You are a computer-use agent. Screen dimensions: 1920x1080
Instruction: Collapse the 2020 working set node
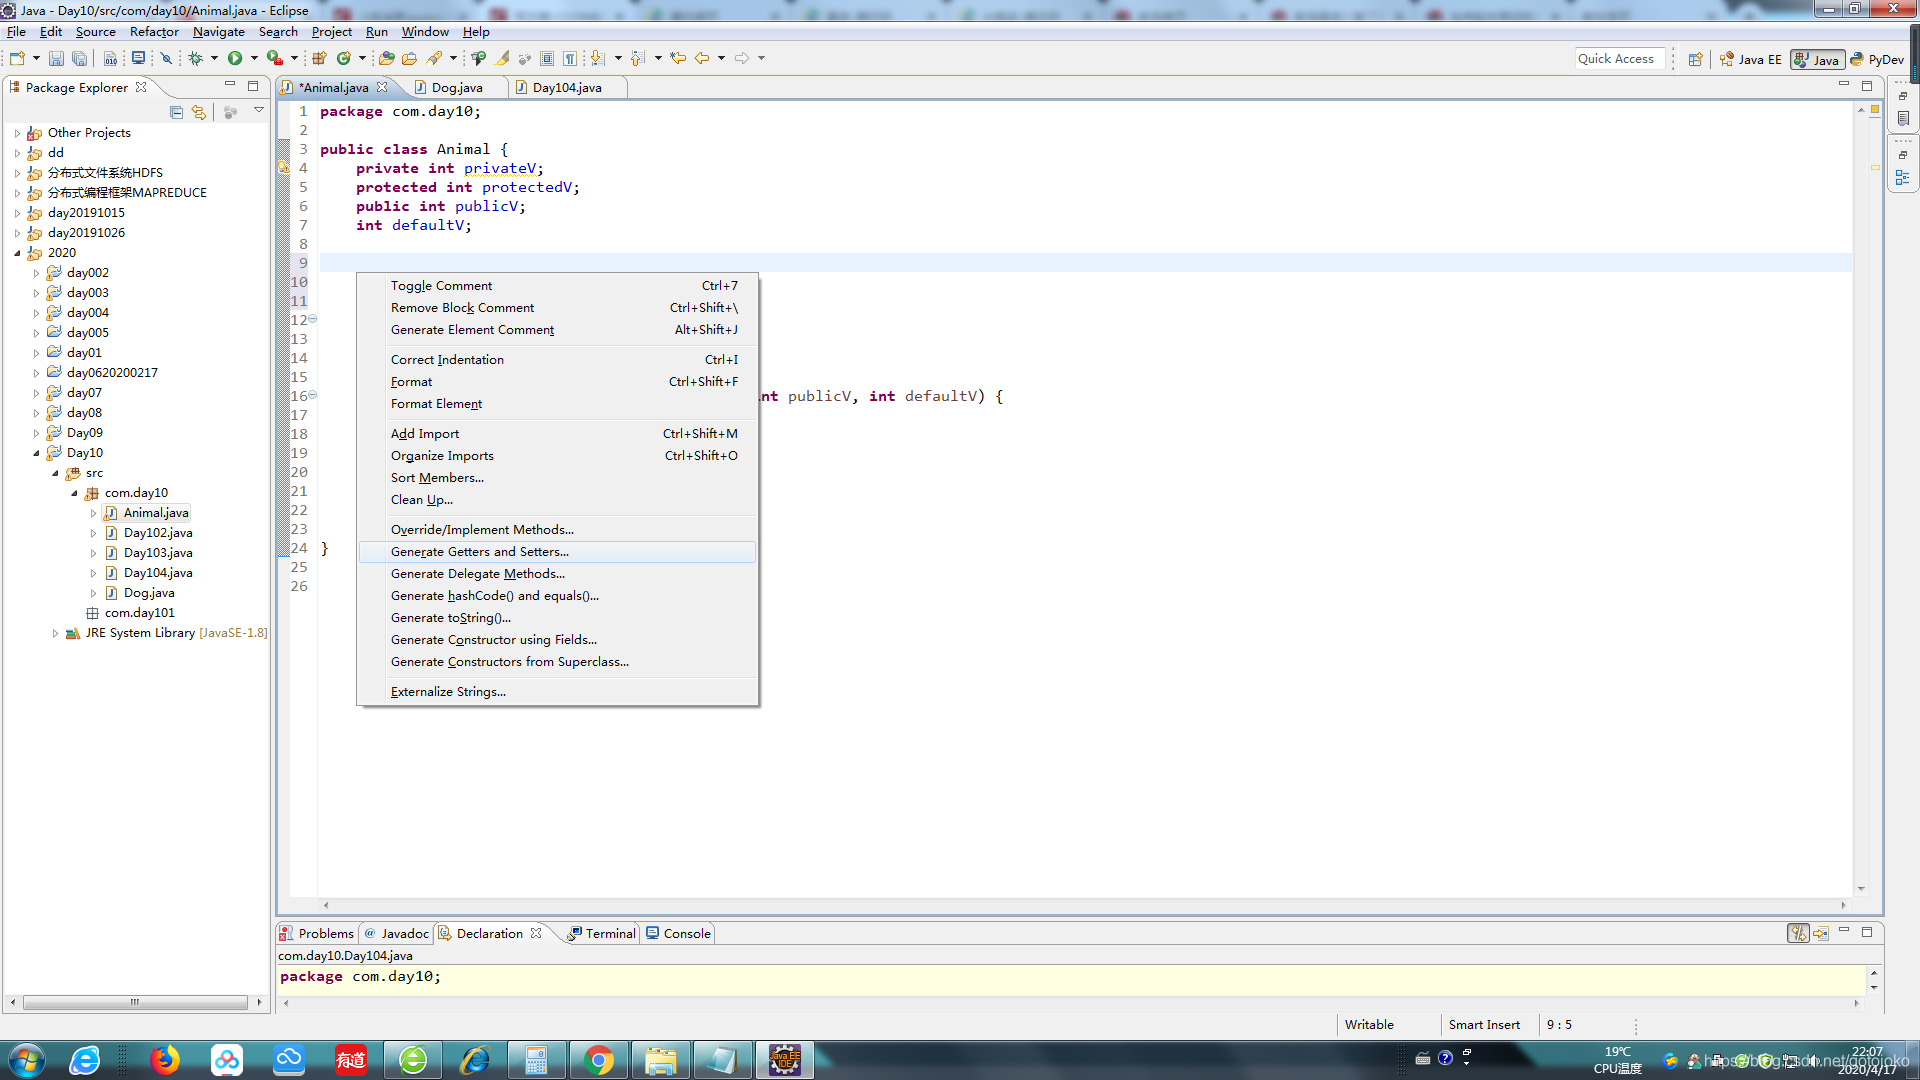click(x=17, y=253)
